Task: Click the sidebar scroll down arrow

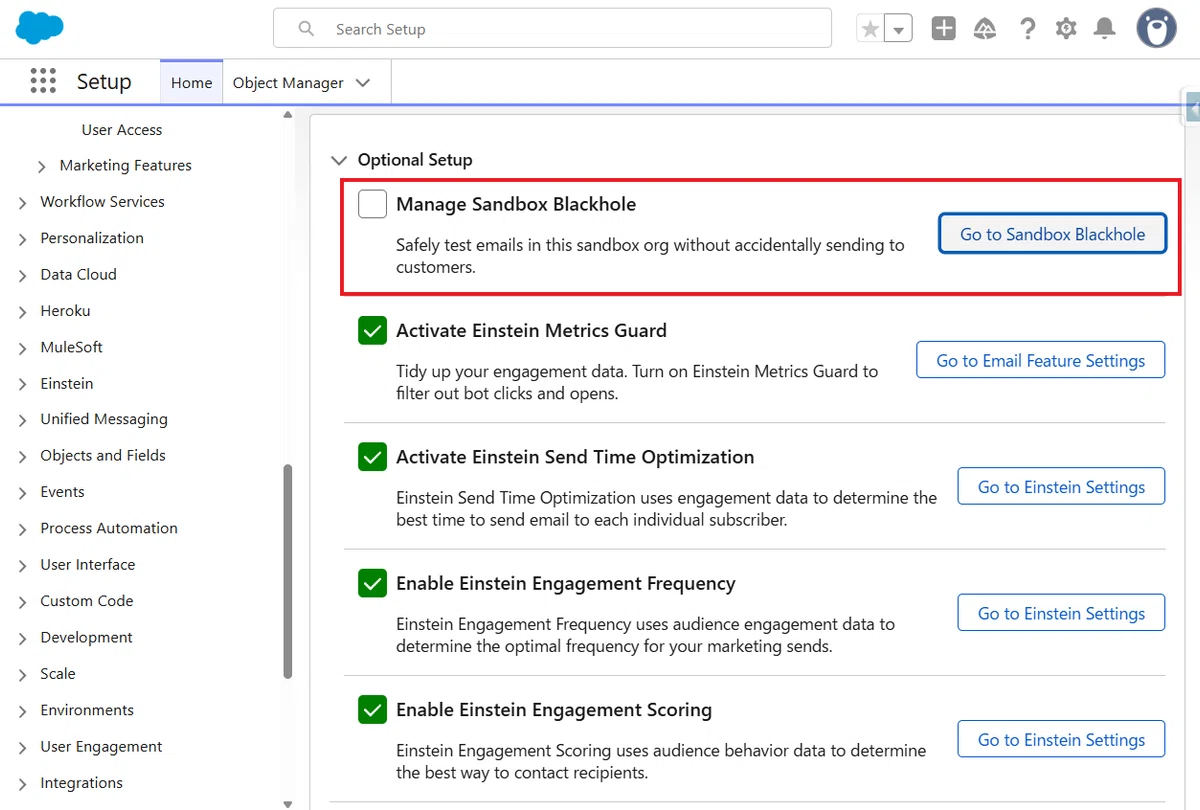Action: tap(288, 803)
